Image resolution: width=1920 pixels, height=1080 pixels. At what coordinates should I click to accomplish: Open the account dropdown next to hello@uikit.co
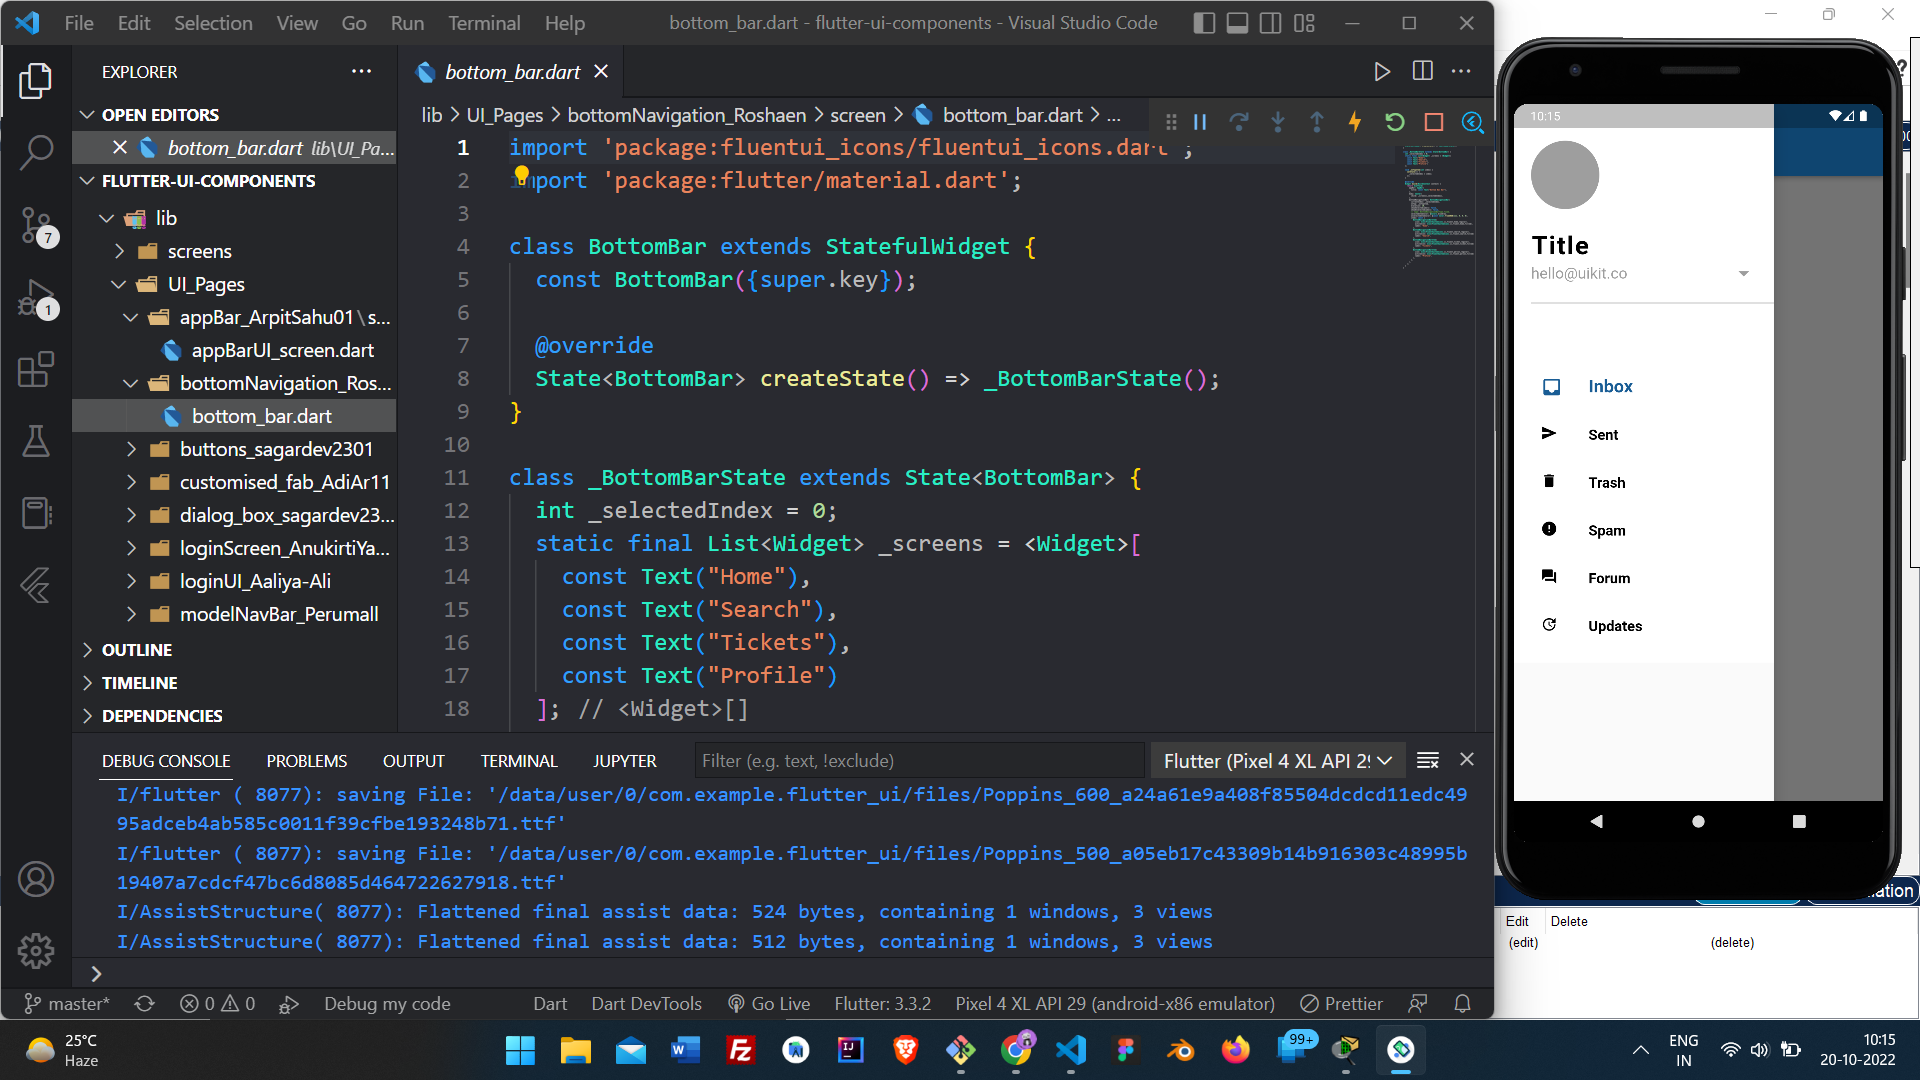[x=1742, y=273]
